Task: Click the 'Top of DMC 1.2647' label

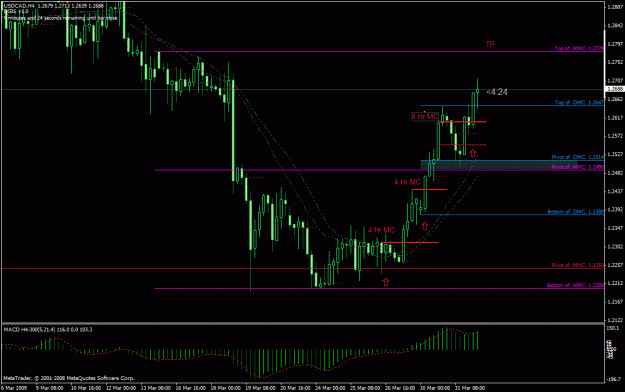Action: coord(579,102)
